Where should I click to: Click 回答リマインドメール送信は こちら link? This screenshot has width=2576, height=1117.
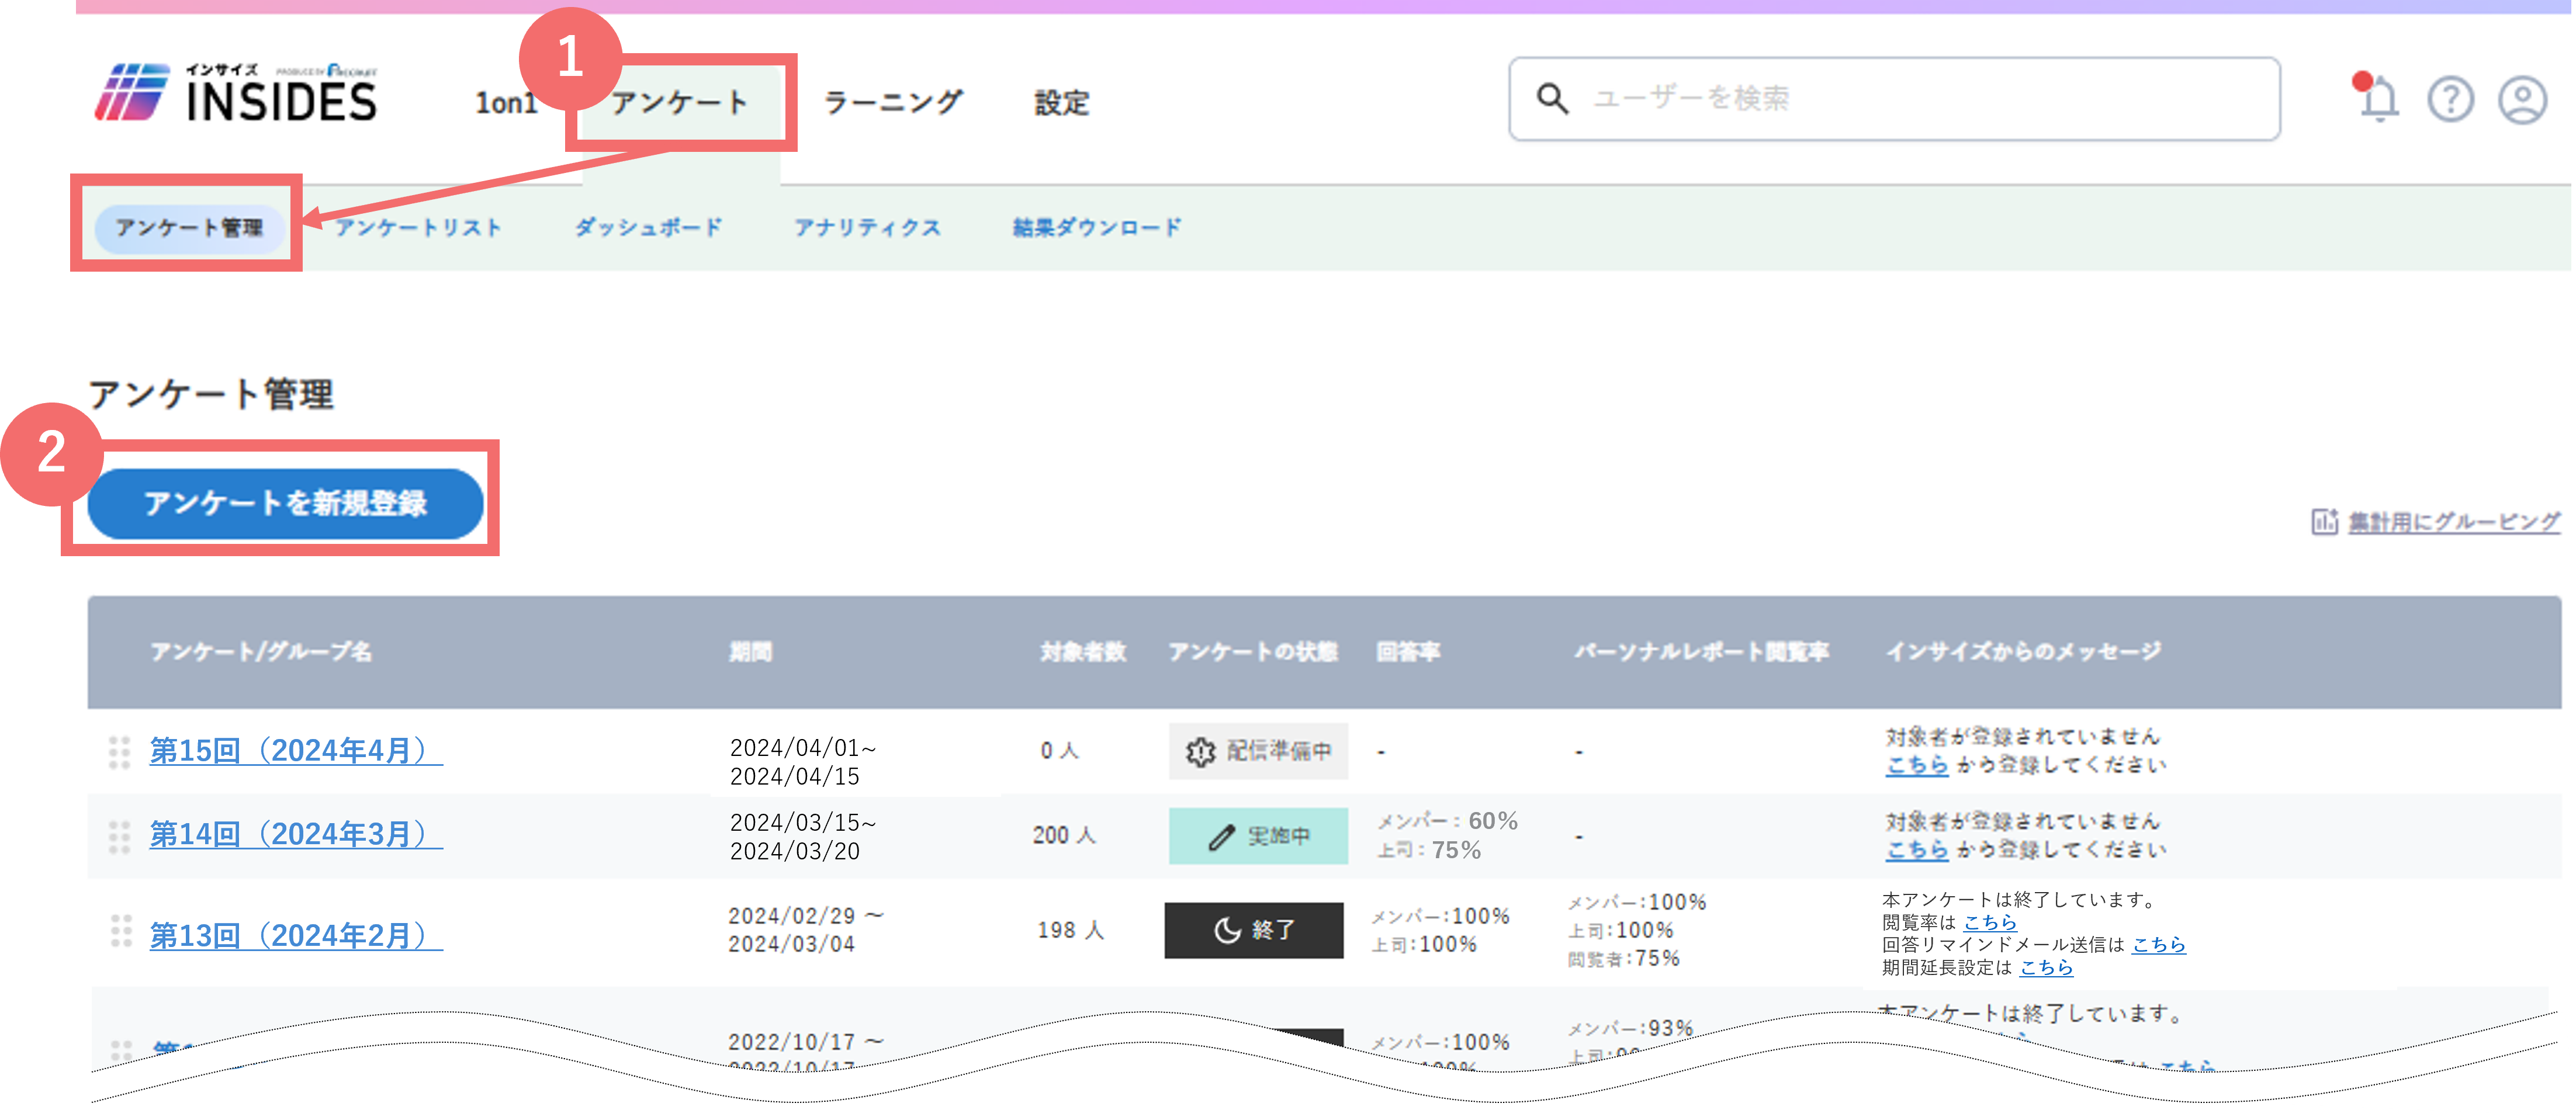(x=2159, y=944)
